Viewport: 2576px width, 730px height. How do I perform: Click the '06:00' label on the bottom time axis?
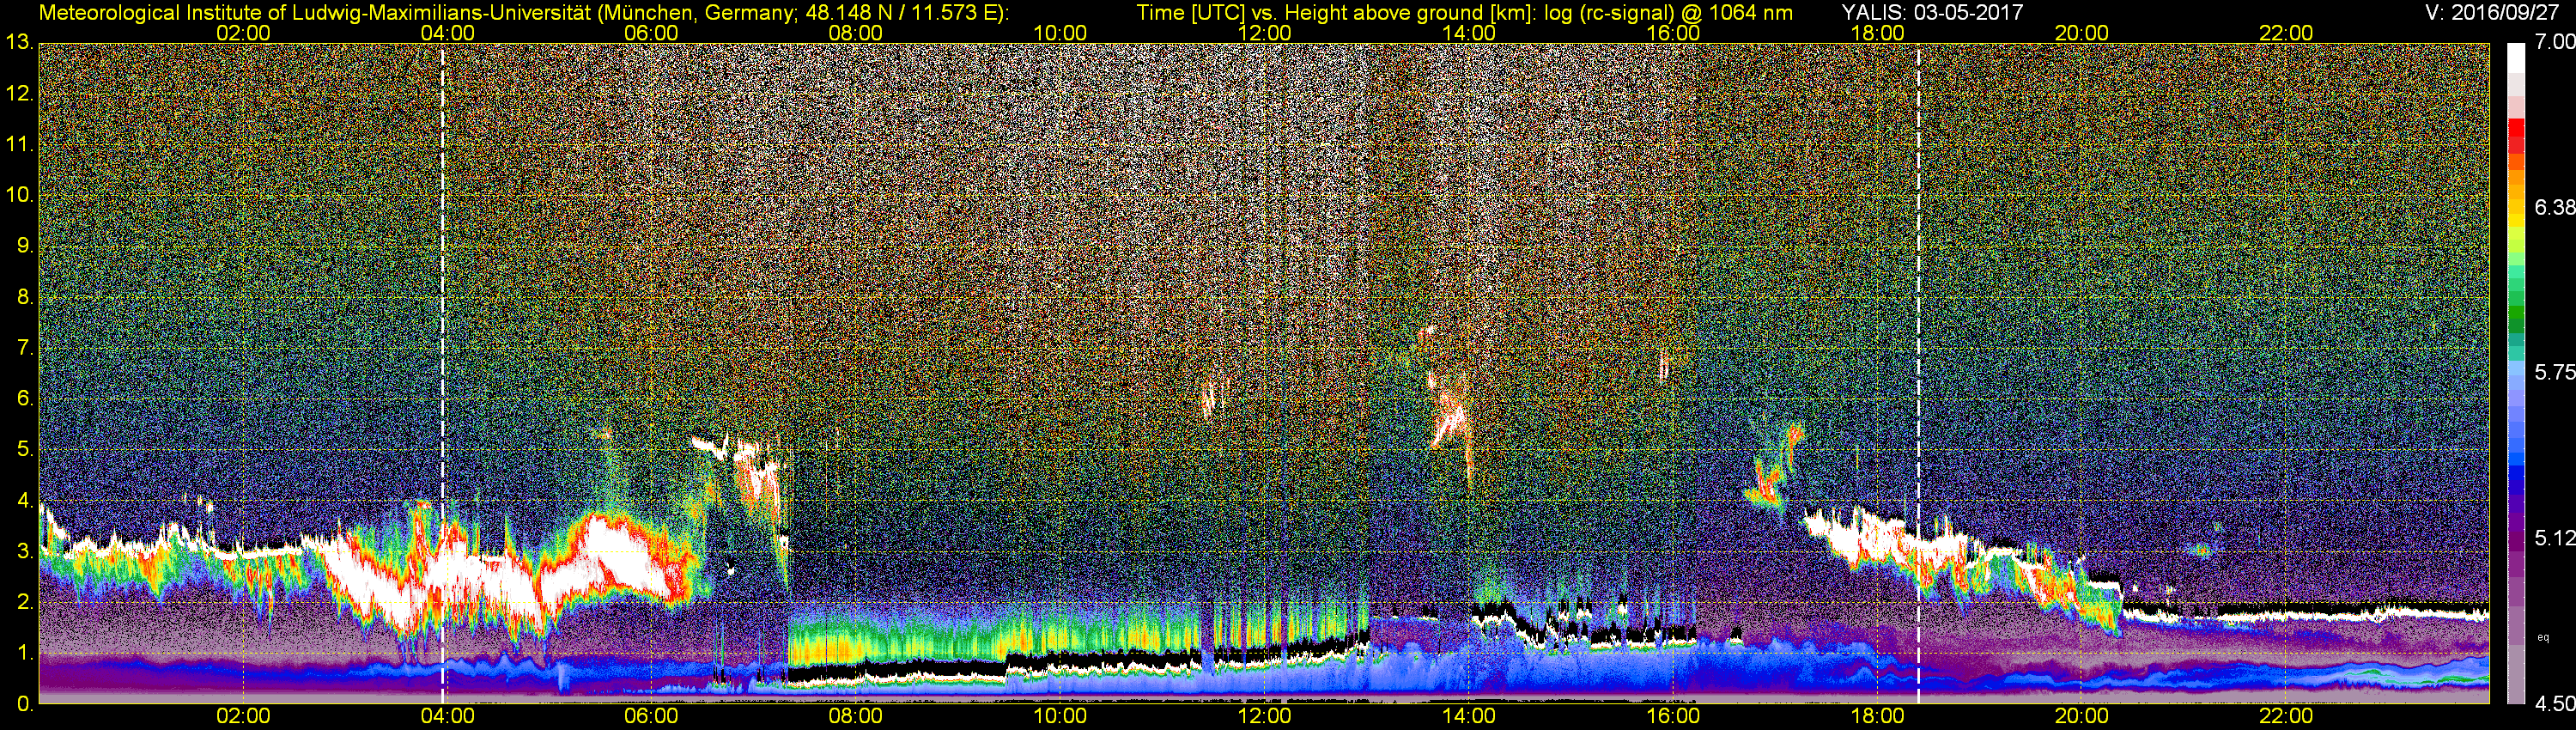pos(651,717)
